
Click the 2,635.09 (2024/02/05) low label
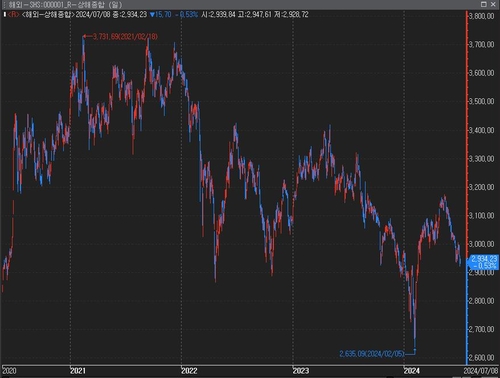coord(372,354)
